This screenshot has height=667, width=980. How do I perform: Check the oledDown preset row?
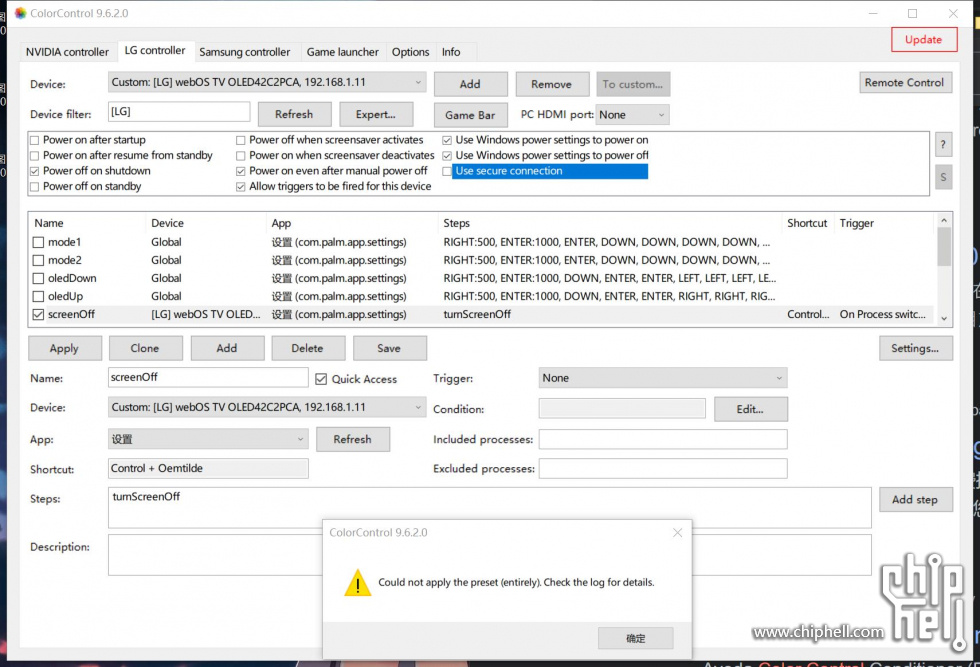coord(38,278)
